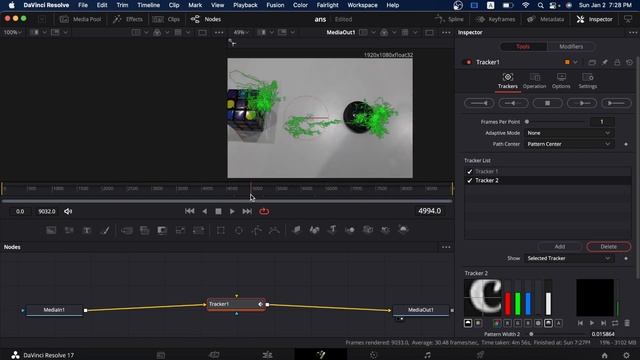640x360 pixels.
Task: Open the Media page icon in the bottom bar
Action: (161, 355)
